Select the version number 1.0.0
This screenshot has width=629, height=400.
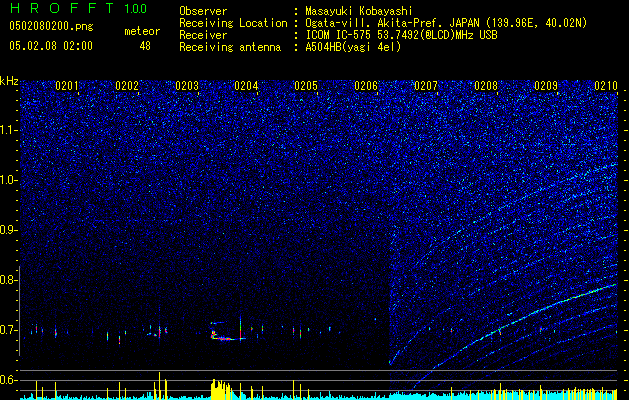pos(136,8)
